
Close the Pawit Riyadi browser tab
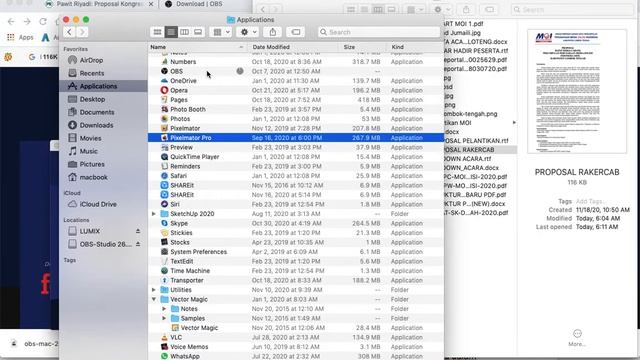[151, 4]
